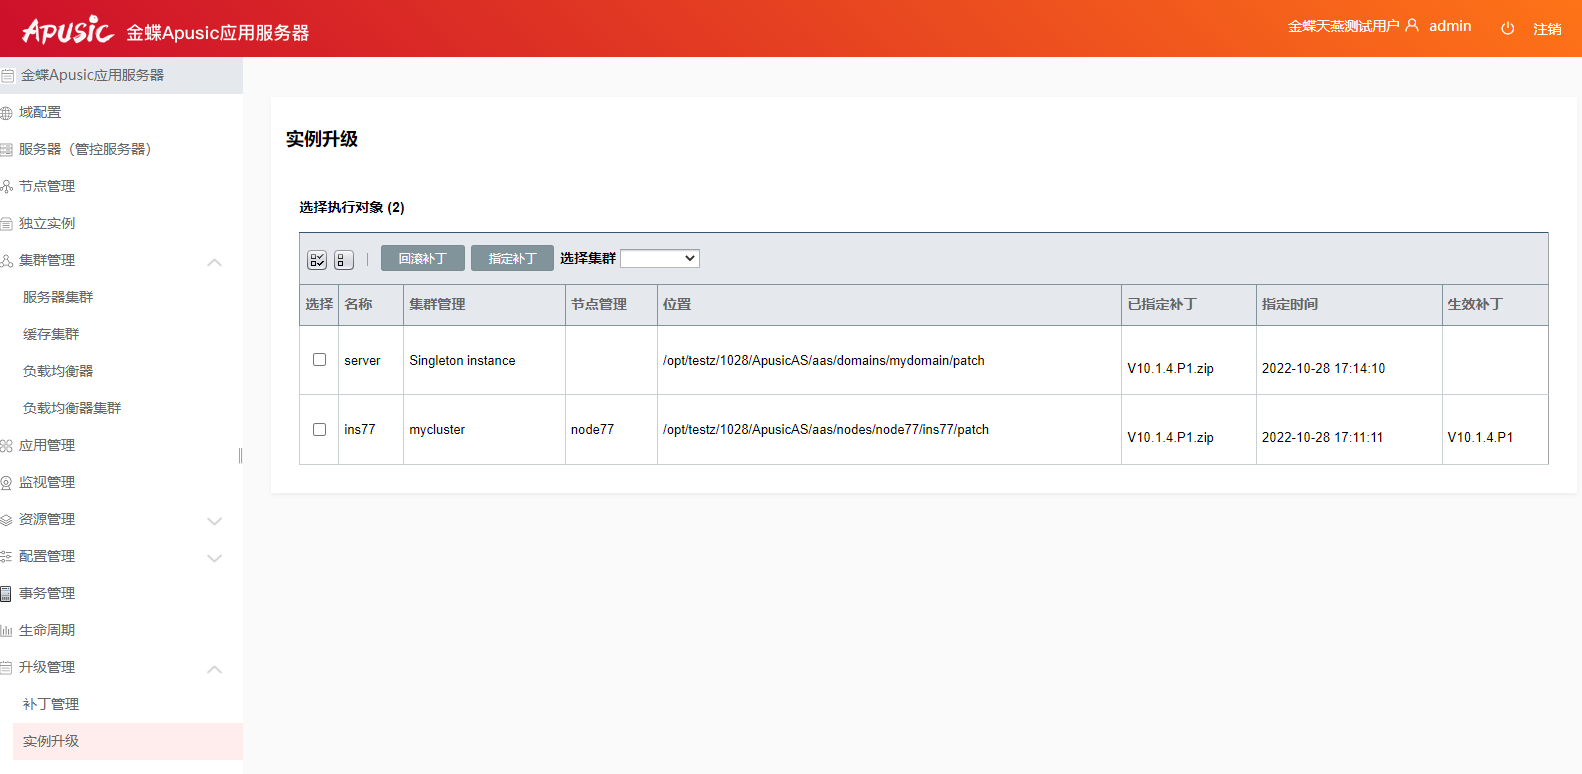Click the select-all rows icon
This screenshot has height=774, width=1582.
(x=317, y=260)
